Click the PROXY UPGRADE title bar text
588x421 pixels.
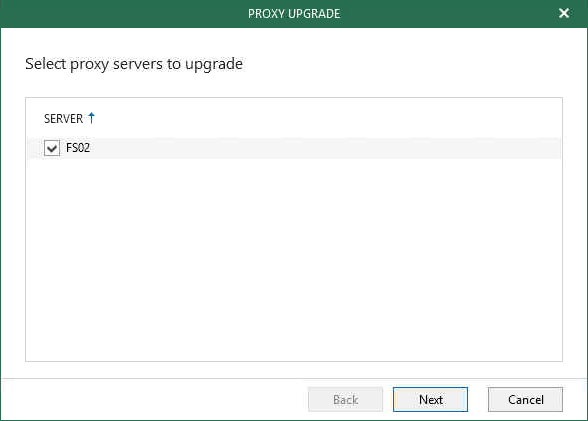tap(294, 14)
